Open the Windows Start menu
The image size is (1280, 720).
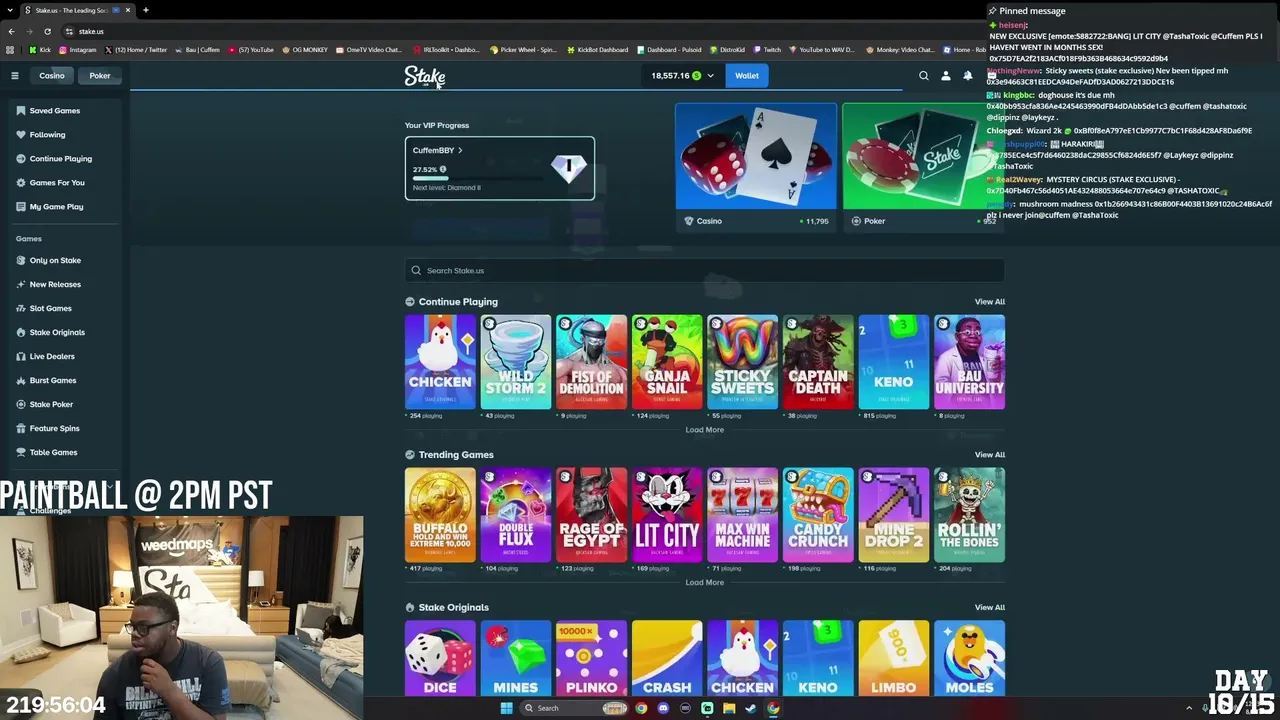(506, 708)
